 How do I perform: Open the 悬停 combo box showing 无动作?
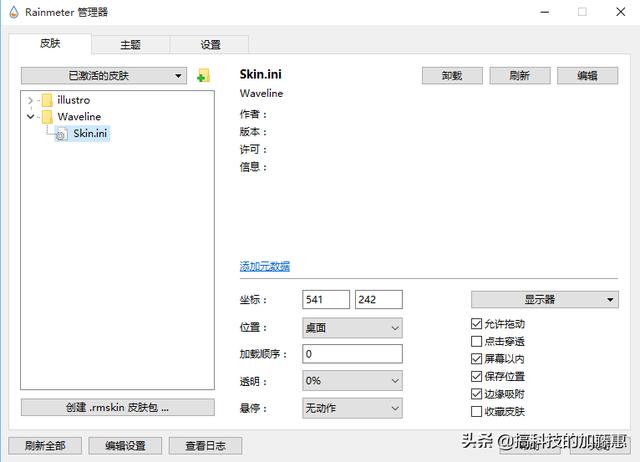click(x=352, y=408)
